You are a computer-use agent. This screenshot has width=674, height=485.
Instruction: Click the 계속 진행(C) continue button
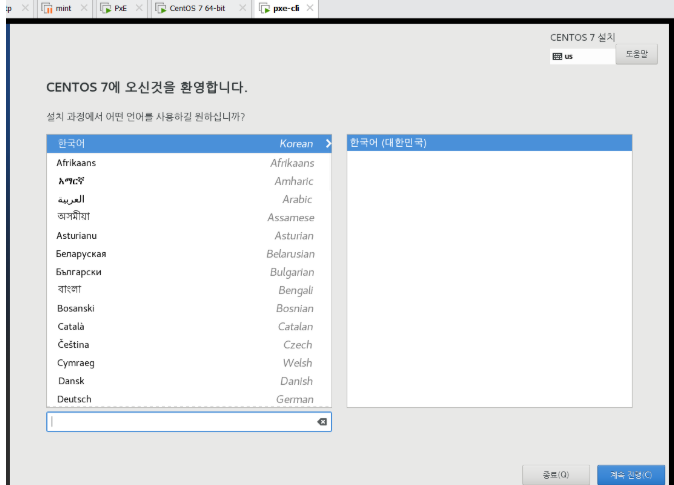[x=631, y=475]
